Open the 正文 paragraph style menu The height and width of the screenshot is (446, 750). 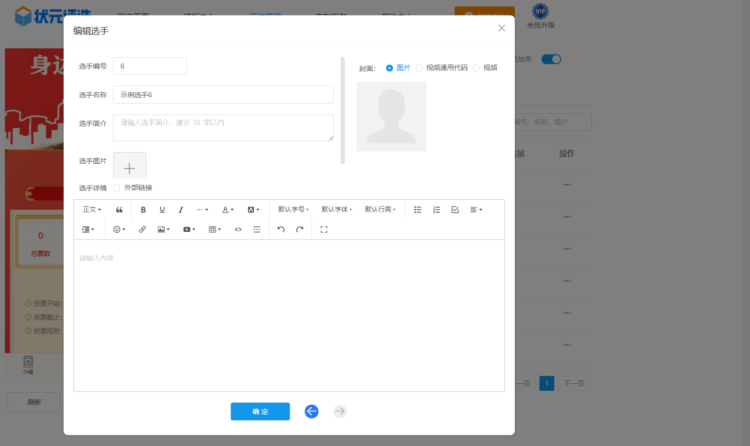[x=92, y=210]
